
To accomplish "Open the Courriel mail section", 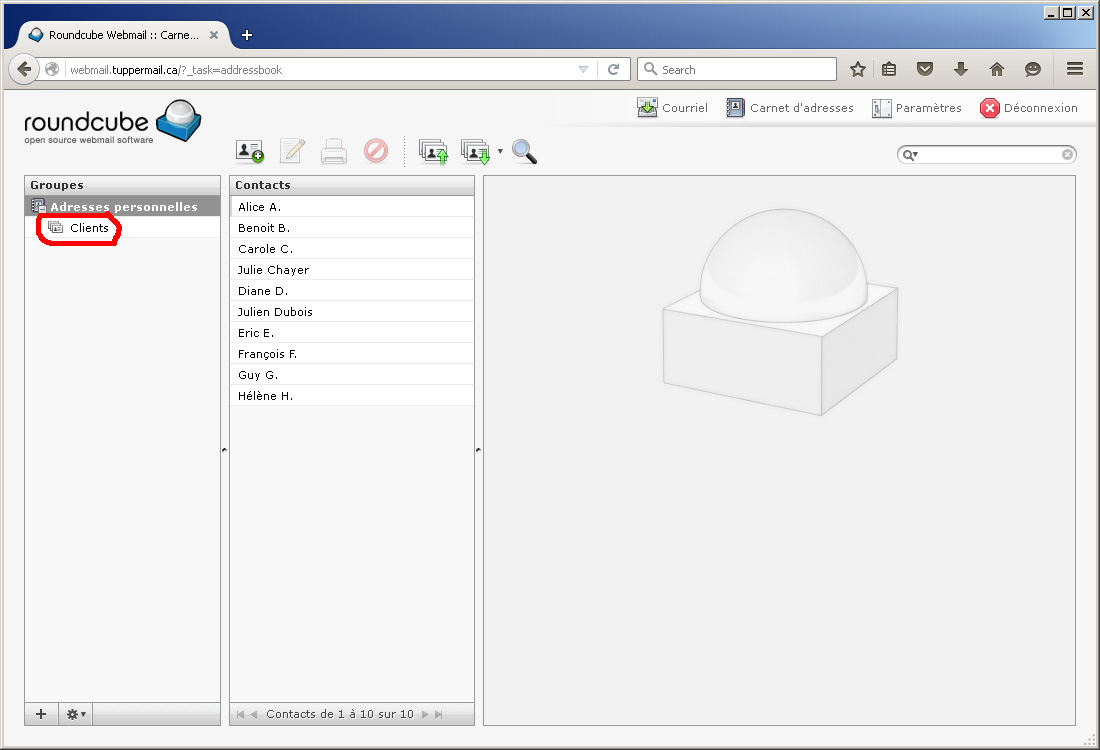I will tap(672, 108).
